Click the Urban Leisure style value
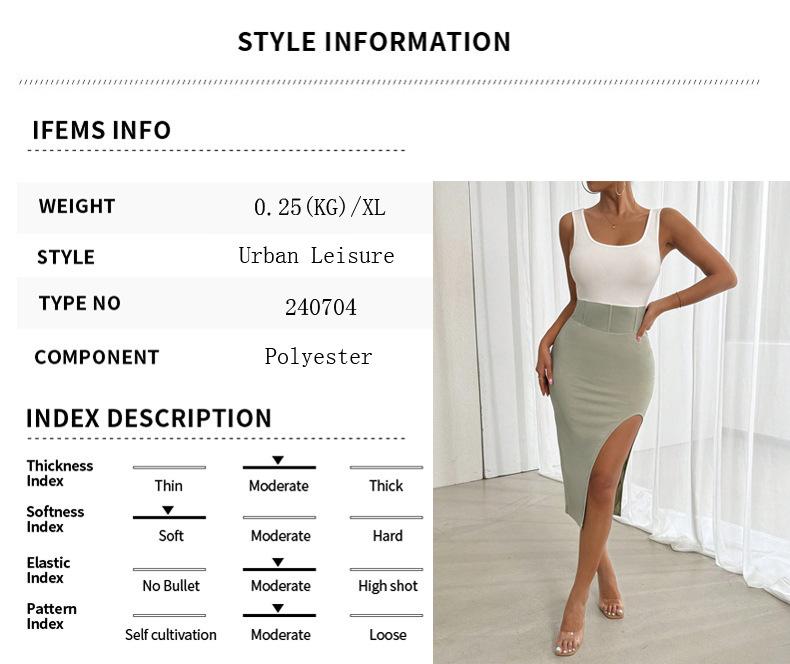The image size is (790, 664). (x=316, y=255)
